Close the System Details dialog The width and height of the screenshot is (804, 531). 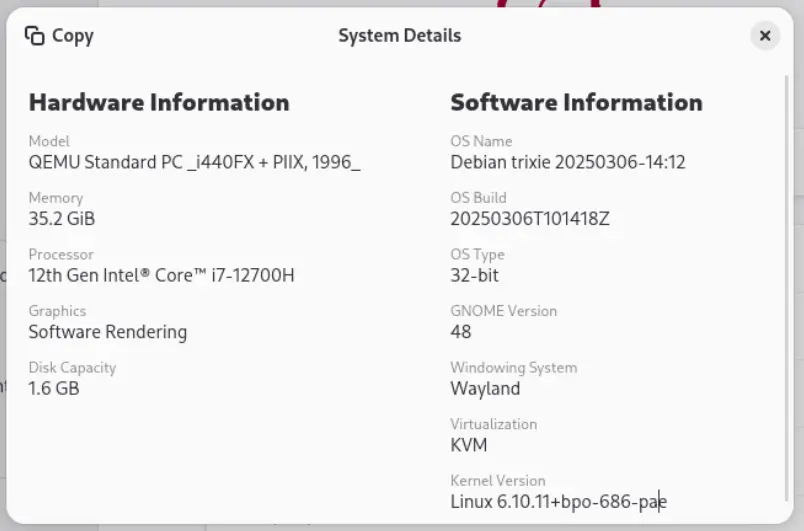[x=765, y=35]
